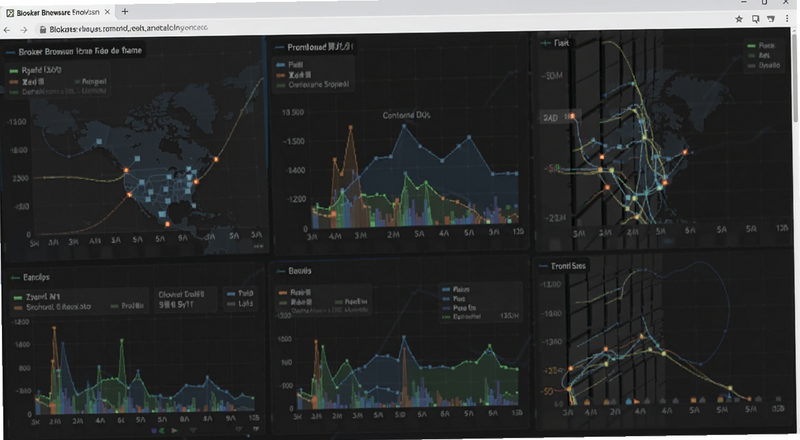Toggle gray Lald legend entry

[240, 304]
